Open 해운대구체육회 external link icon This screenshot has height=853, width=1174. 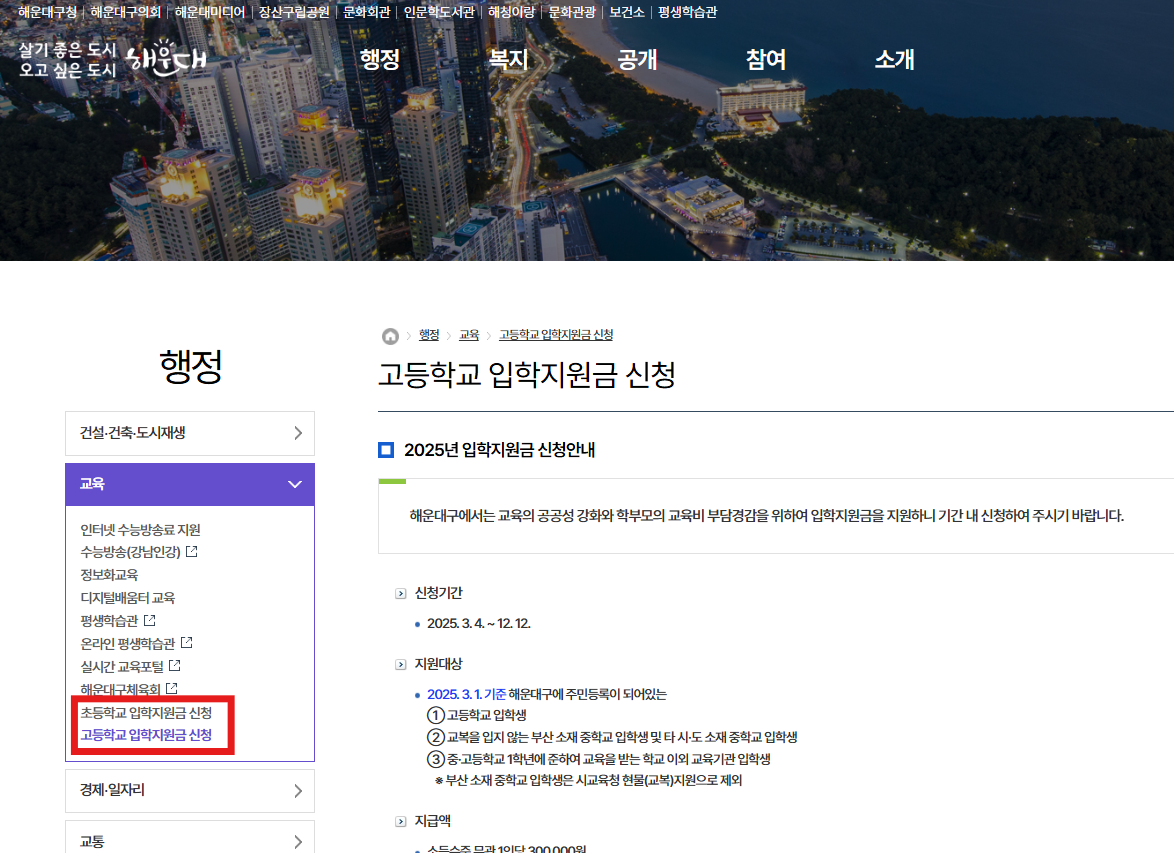[173, 687]
